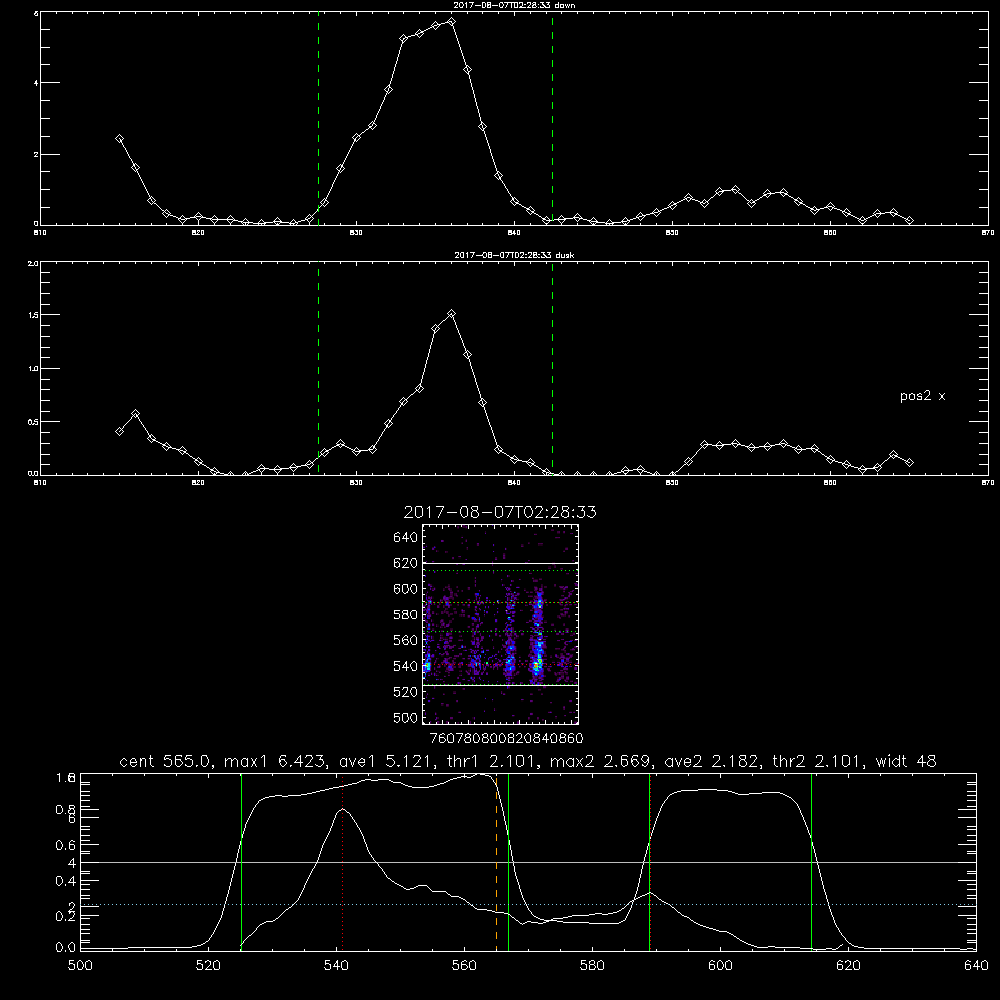Click the '600' x-axis label of bottom plot
This screenshot has height=1000, width=1000.
point(720,966)
